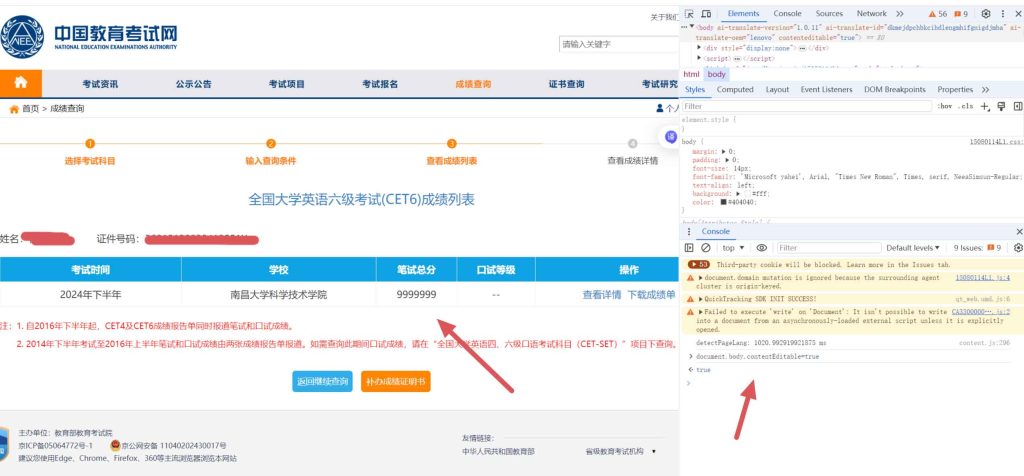Click the orange home icon in navbar
Image resolution: width=1024 pixels, height=476 pixels.
tap(21, 83)
